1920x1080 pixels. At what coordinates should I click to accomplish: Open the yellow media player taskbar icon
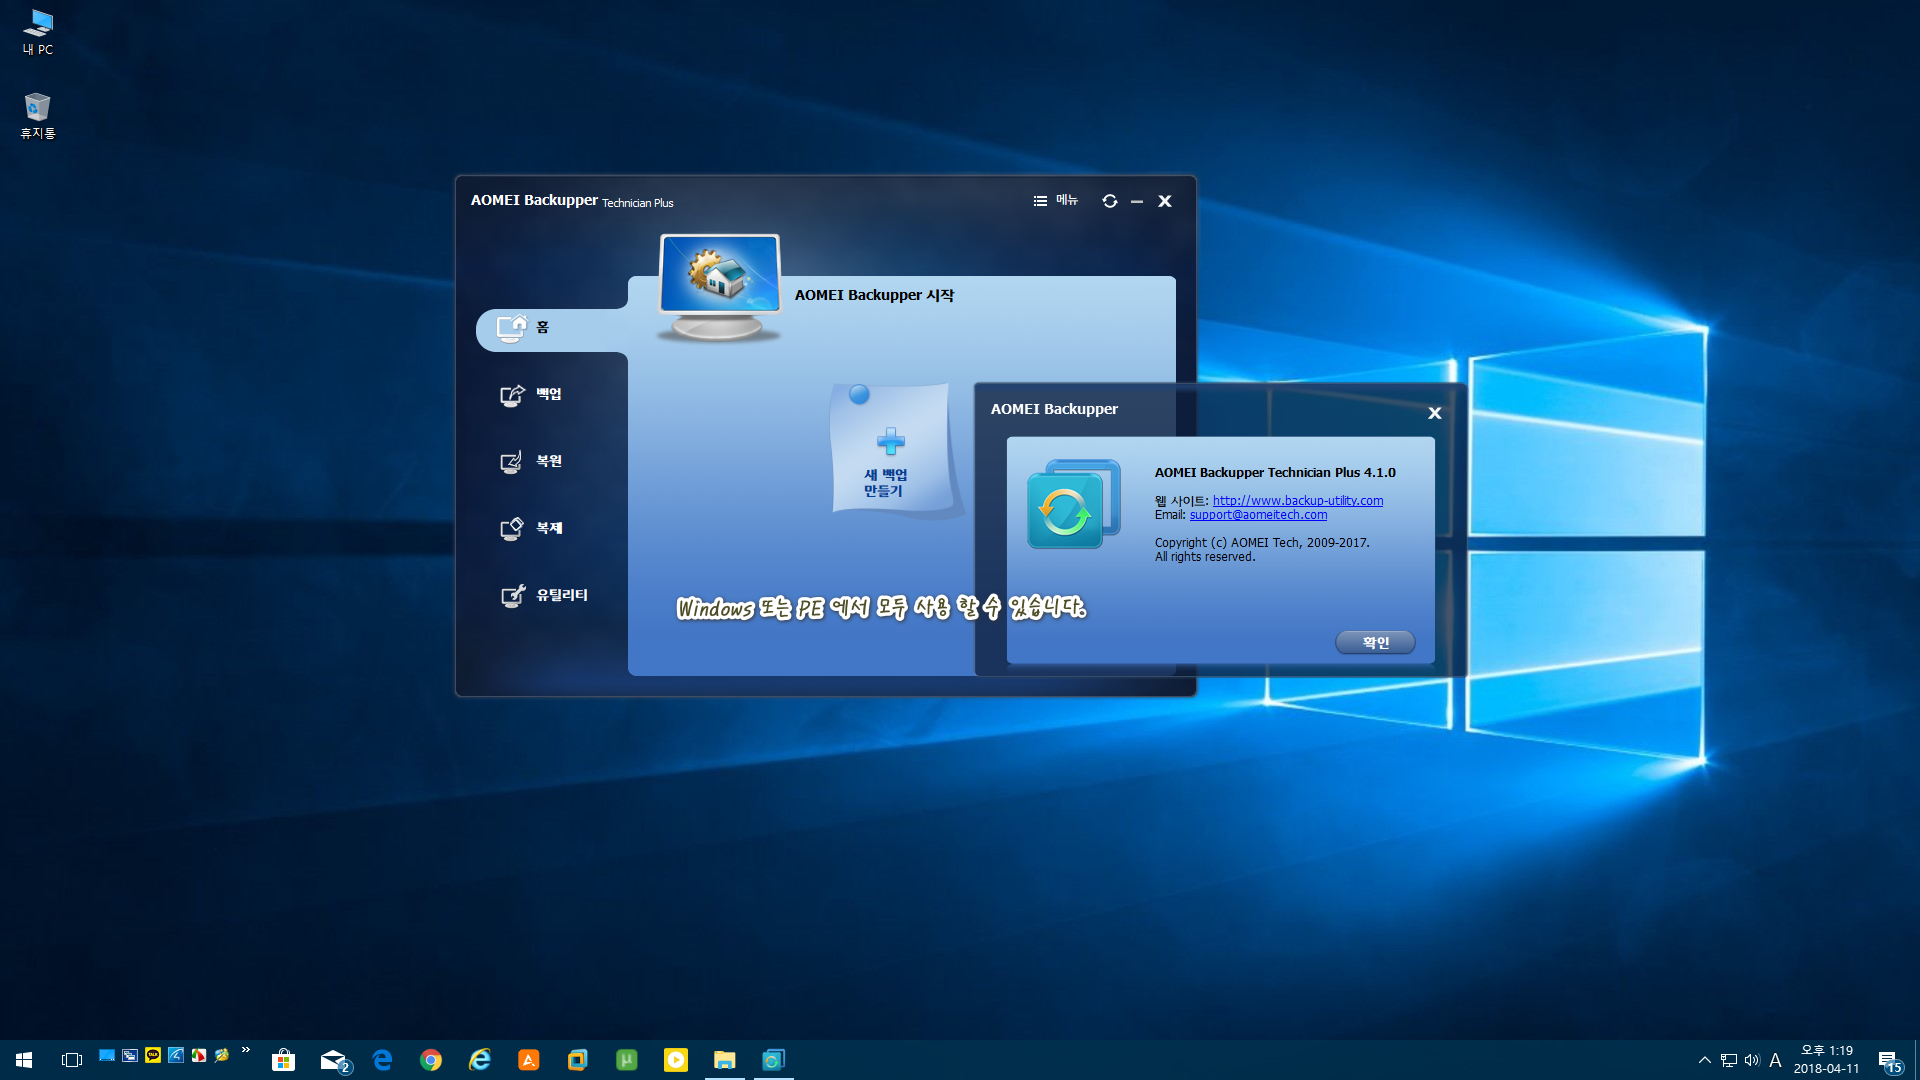(676, 1060)
